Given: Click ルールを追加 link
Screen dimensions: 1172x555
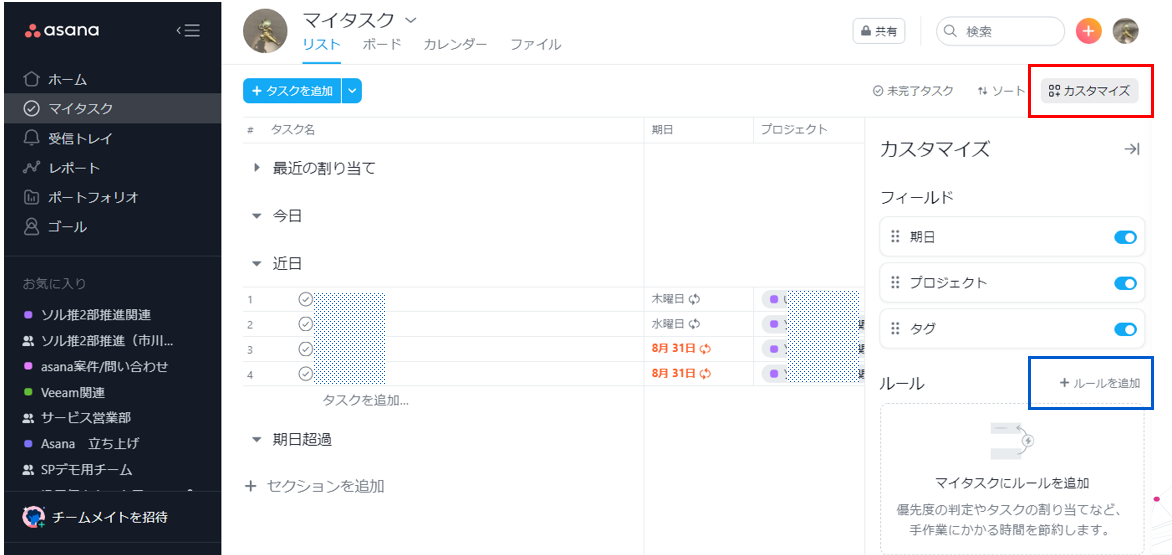Looking at the screenshot, I should [1100, 383].
